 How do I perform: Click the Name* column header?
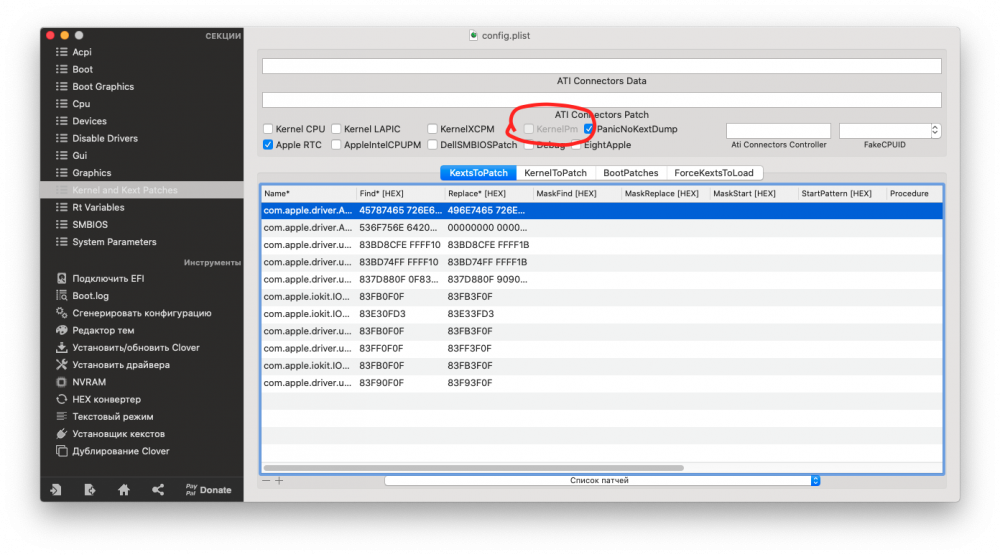(309, 193)
